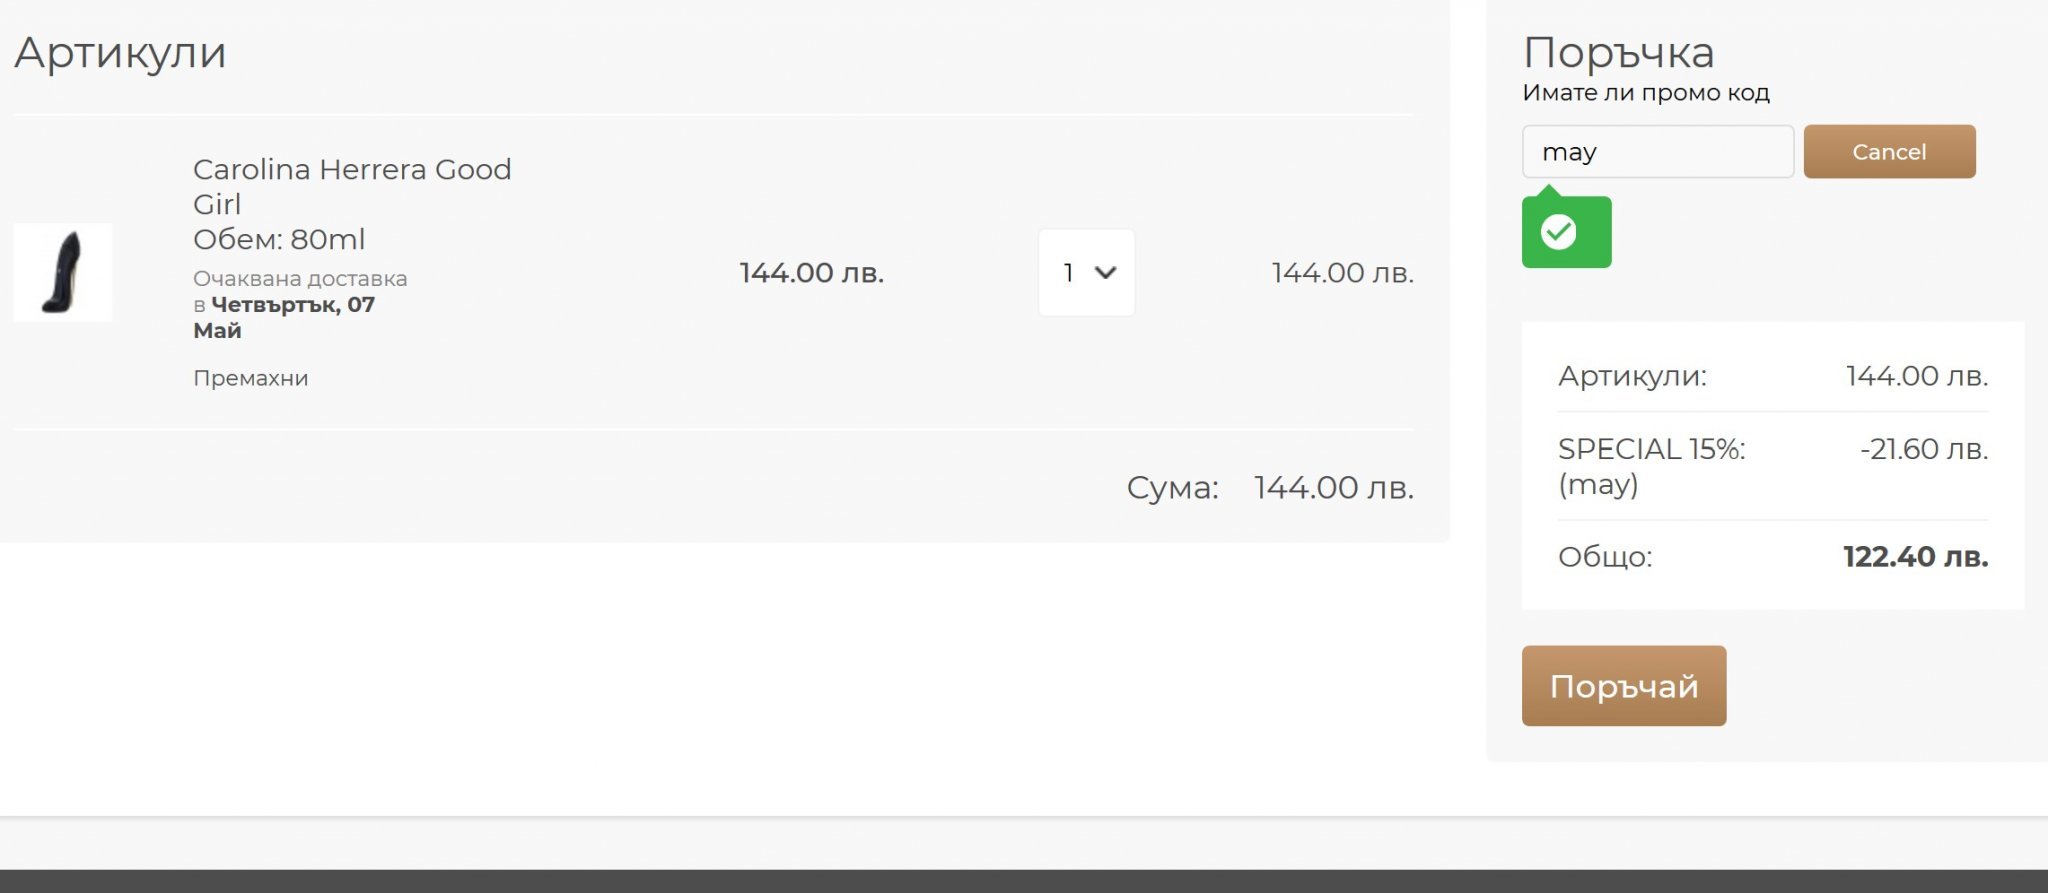Click the Общо label in order summary
This screenshot has width=2048, height=893.
coord(1604,557)
